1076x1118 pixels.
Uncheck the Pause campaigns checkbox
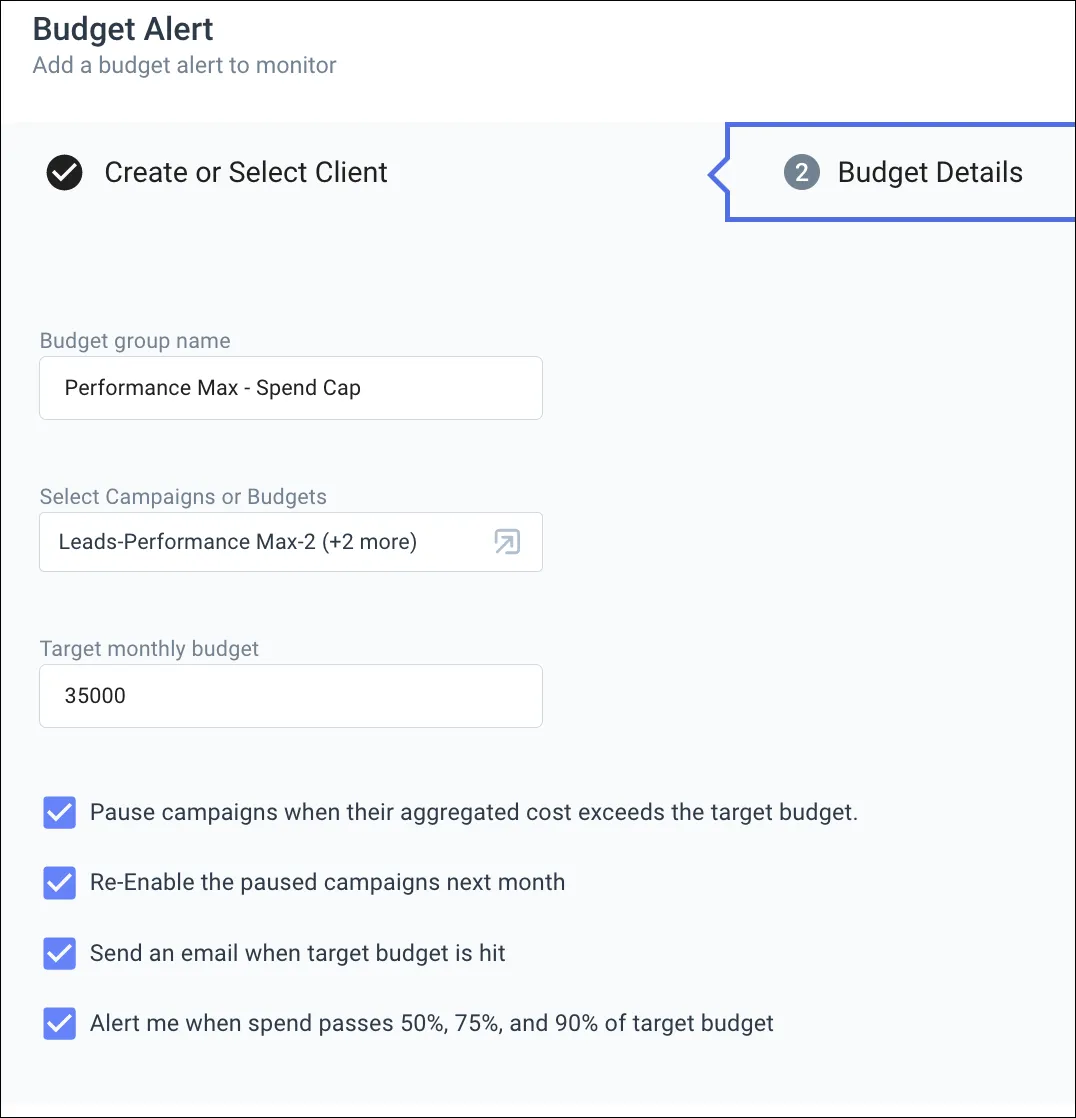(60, 813)
